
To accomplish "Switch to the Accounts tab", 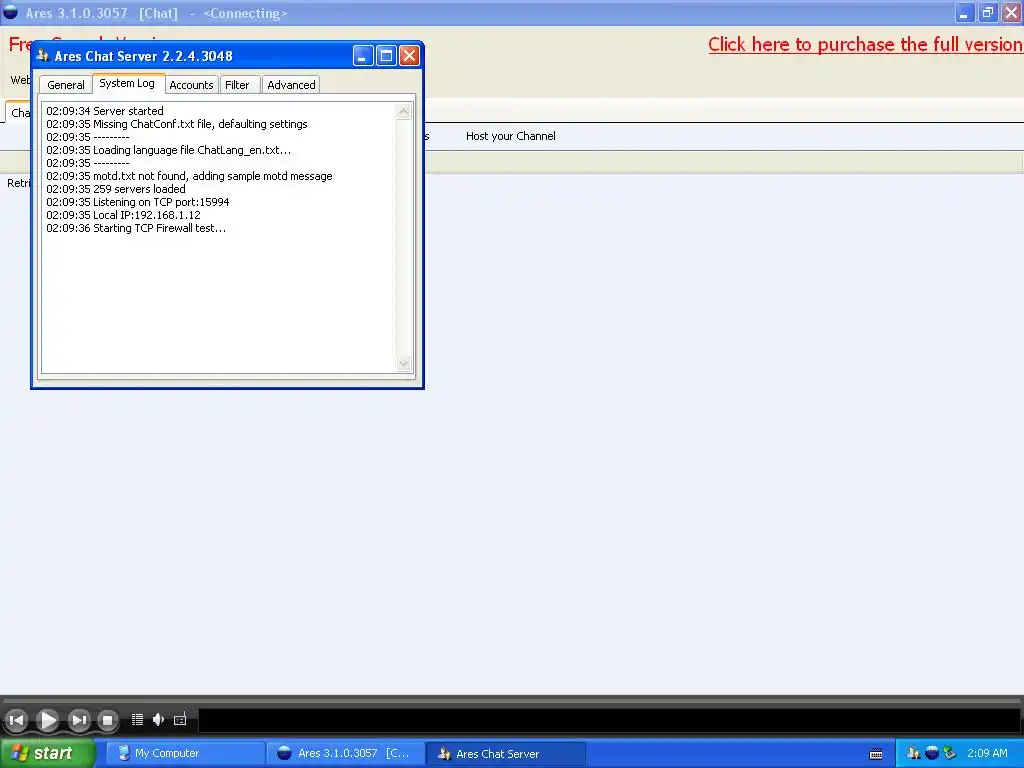I will pyautogui.click(x=191, y=85).
